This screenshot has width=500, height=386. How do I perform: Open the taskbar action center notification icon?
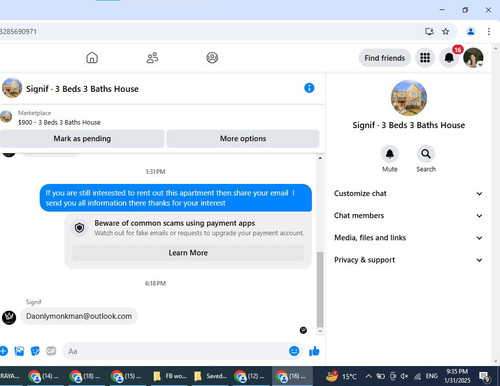[484, 377]
